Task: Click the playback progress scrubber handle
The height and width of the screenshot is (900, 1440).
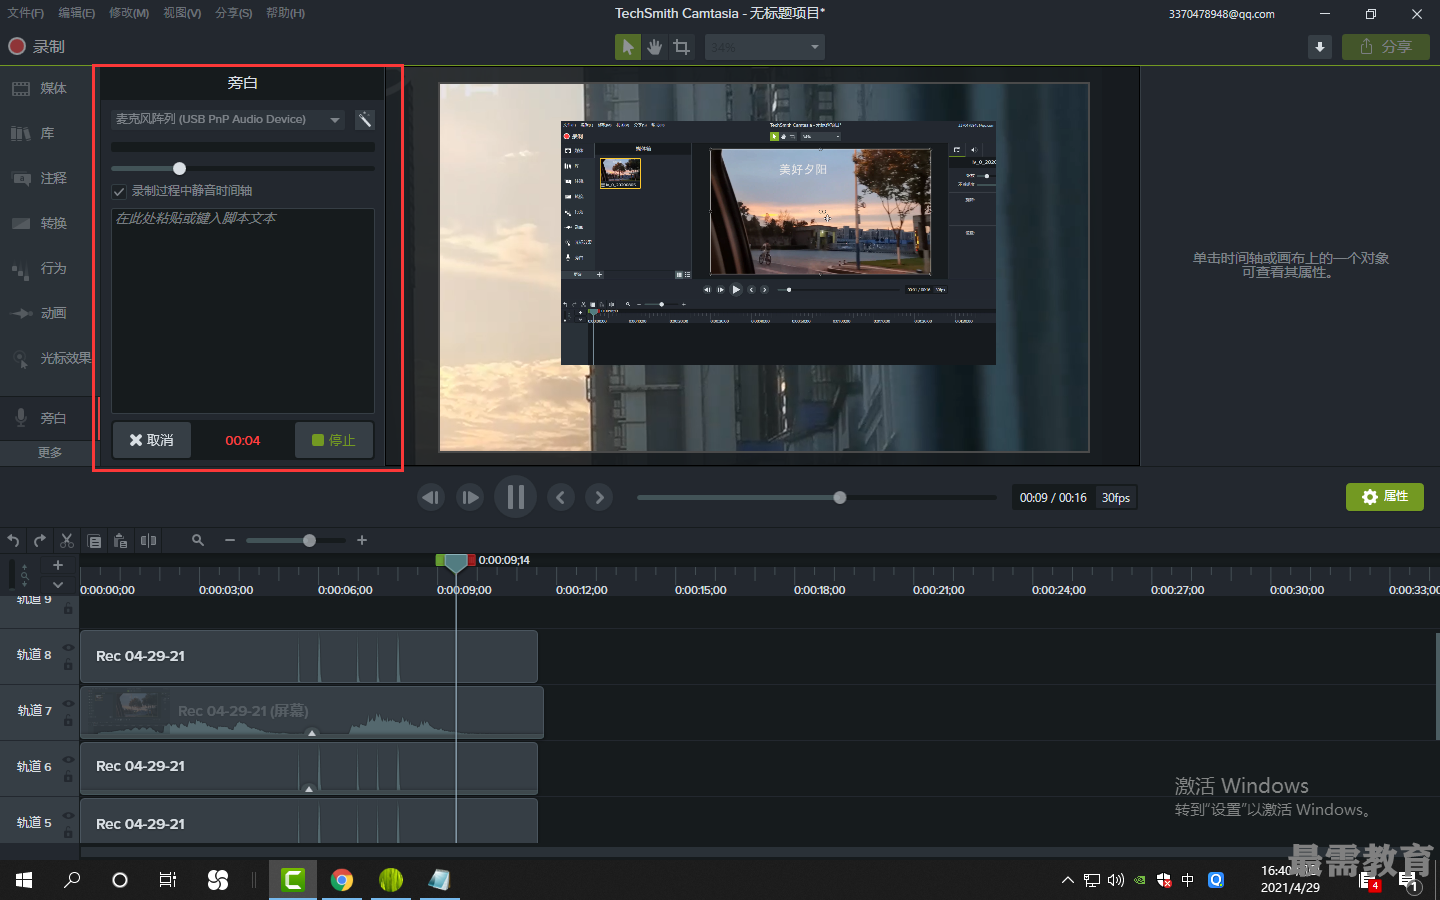Action: coord(840,497)
